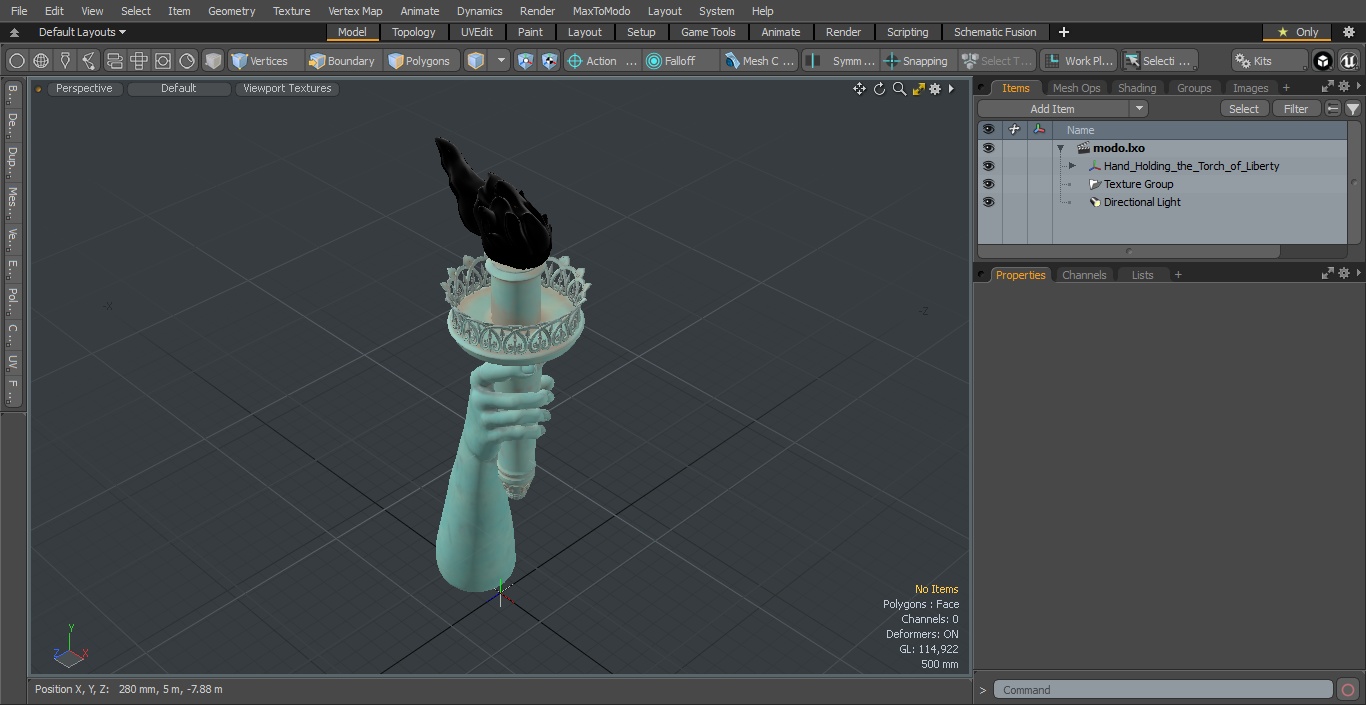Click the Unreal Engine icon

coord(1348,61)
